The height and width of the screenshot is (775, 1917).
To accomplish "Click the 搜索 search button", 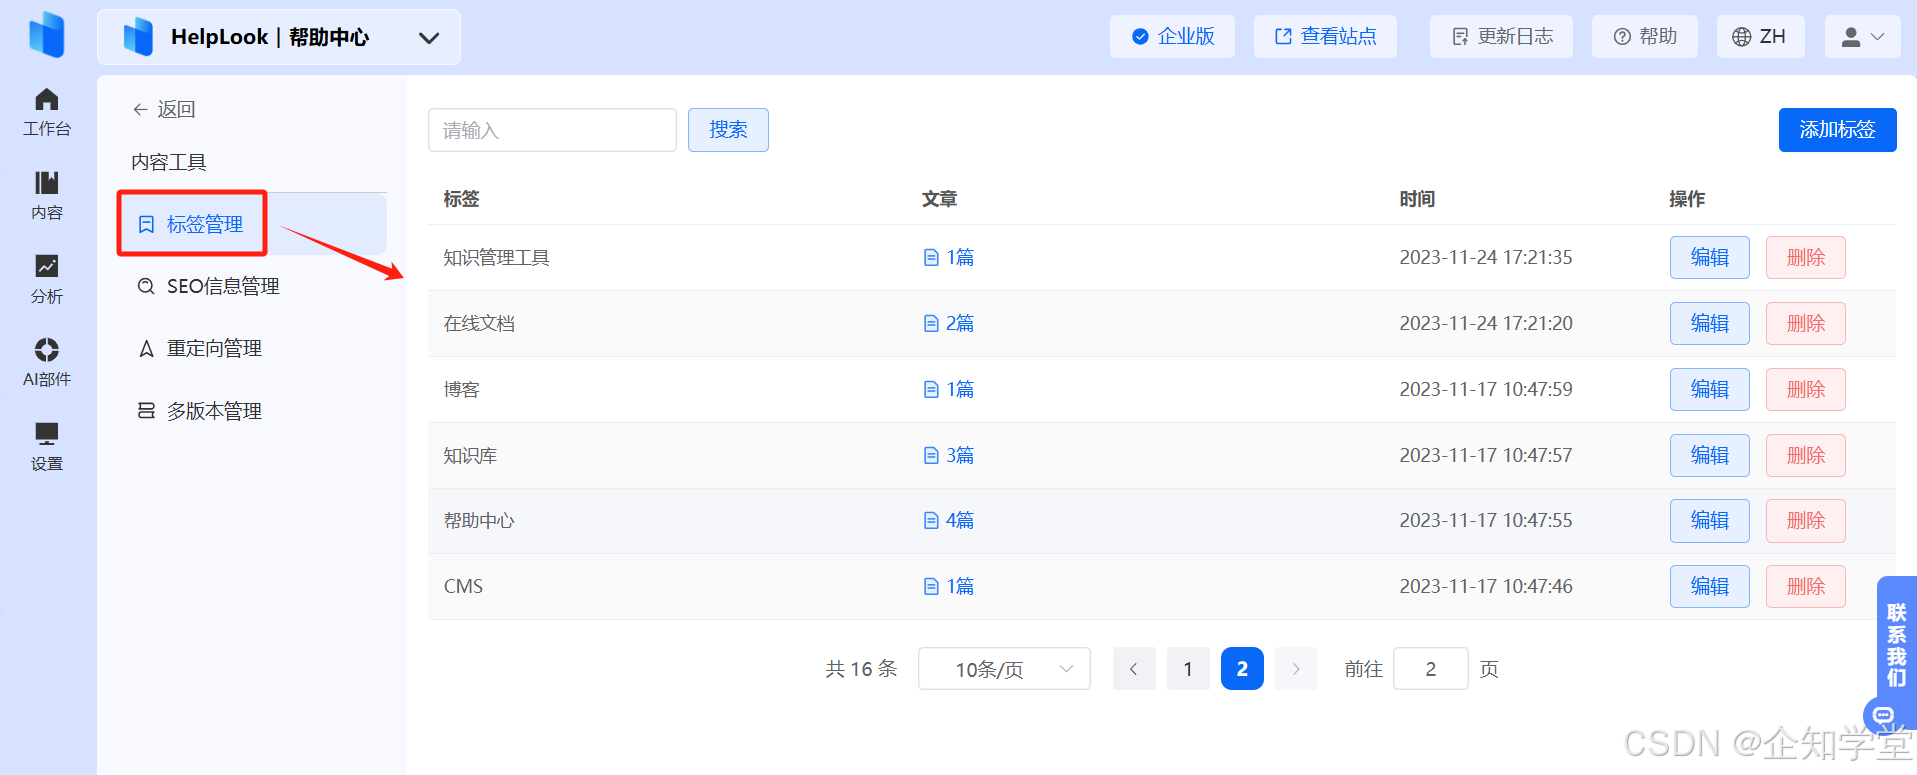I will coord(728,130).
